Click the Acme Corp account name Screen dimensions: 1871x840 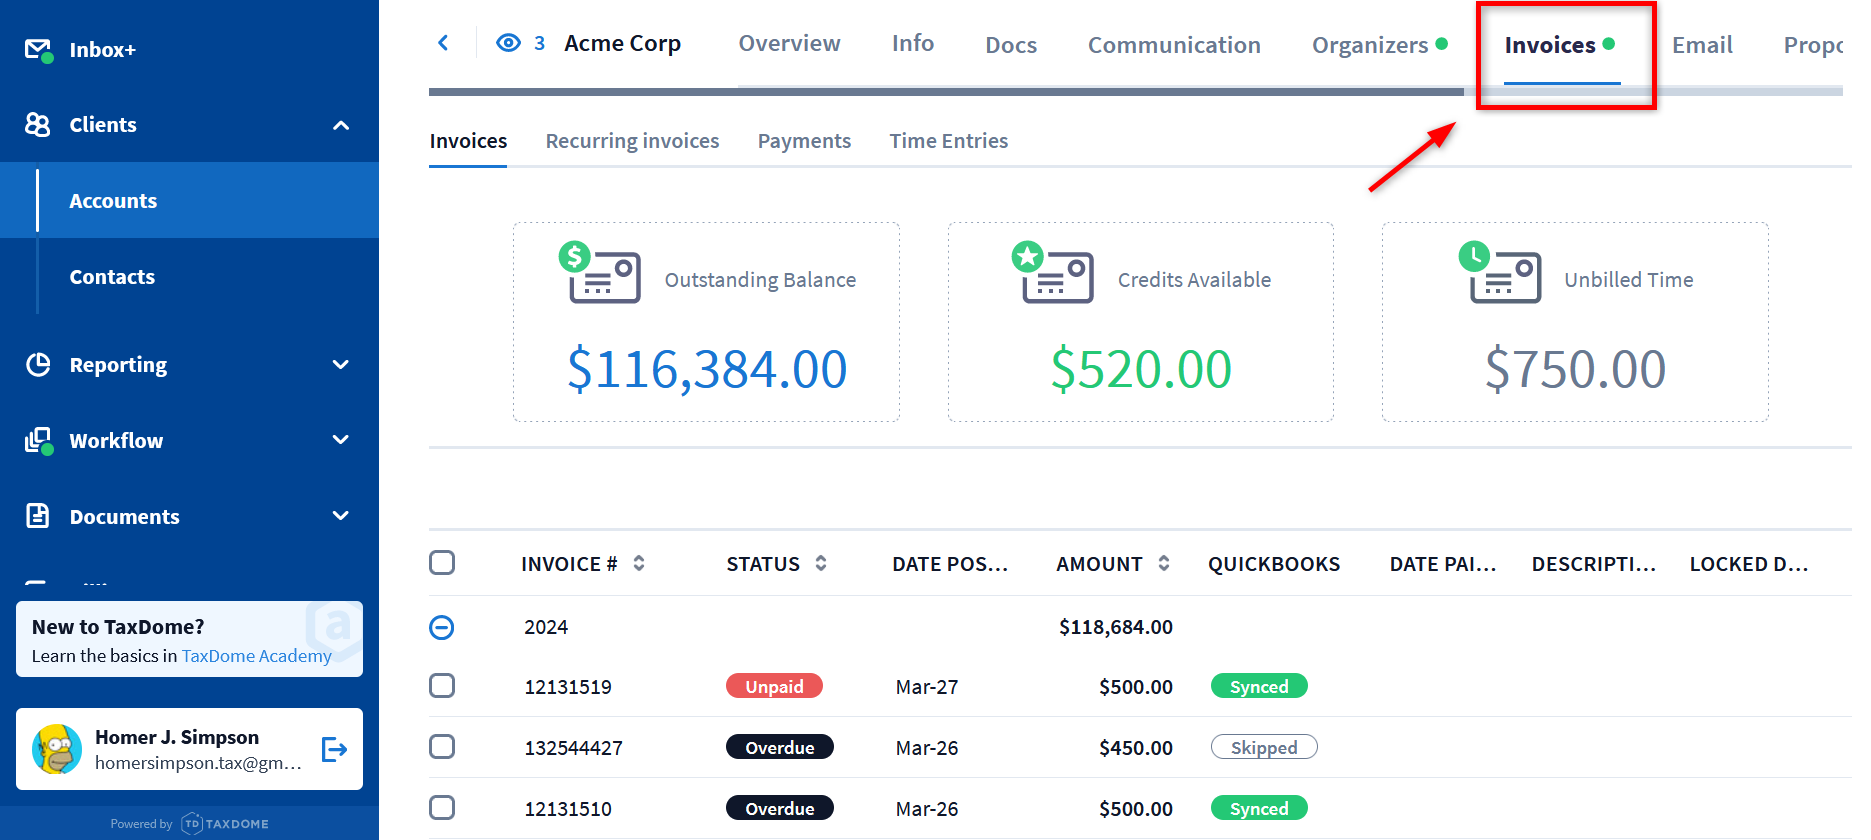click(622, 43)
